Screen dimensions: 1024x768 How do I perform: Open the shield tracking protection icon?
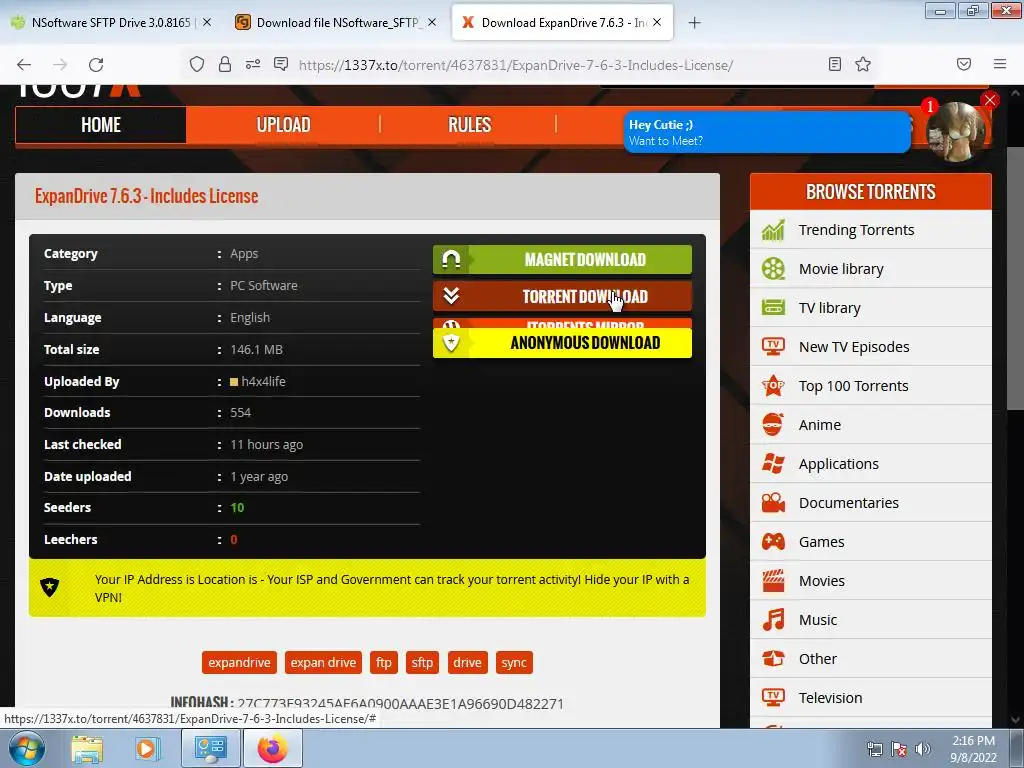tap(197, 64)
